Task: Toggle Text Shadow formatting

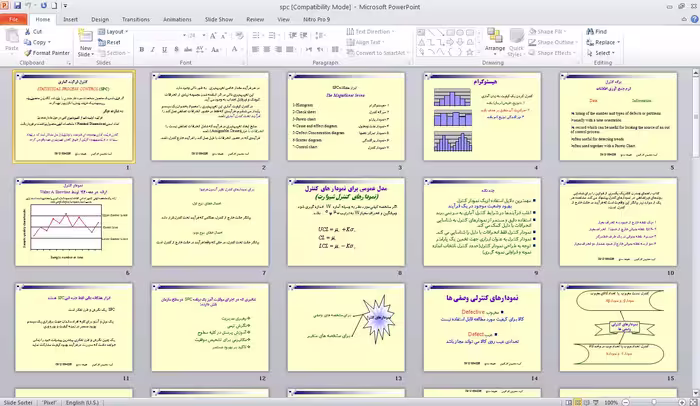Action: 176,50
